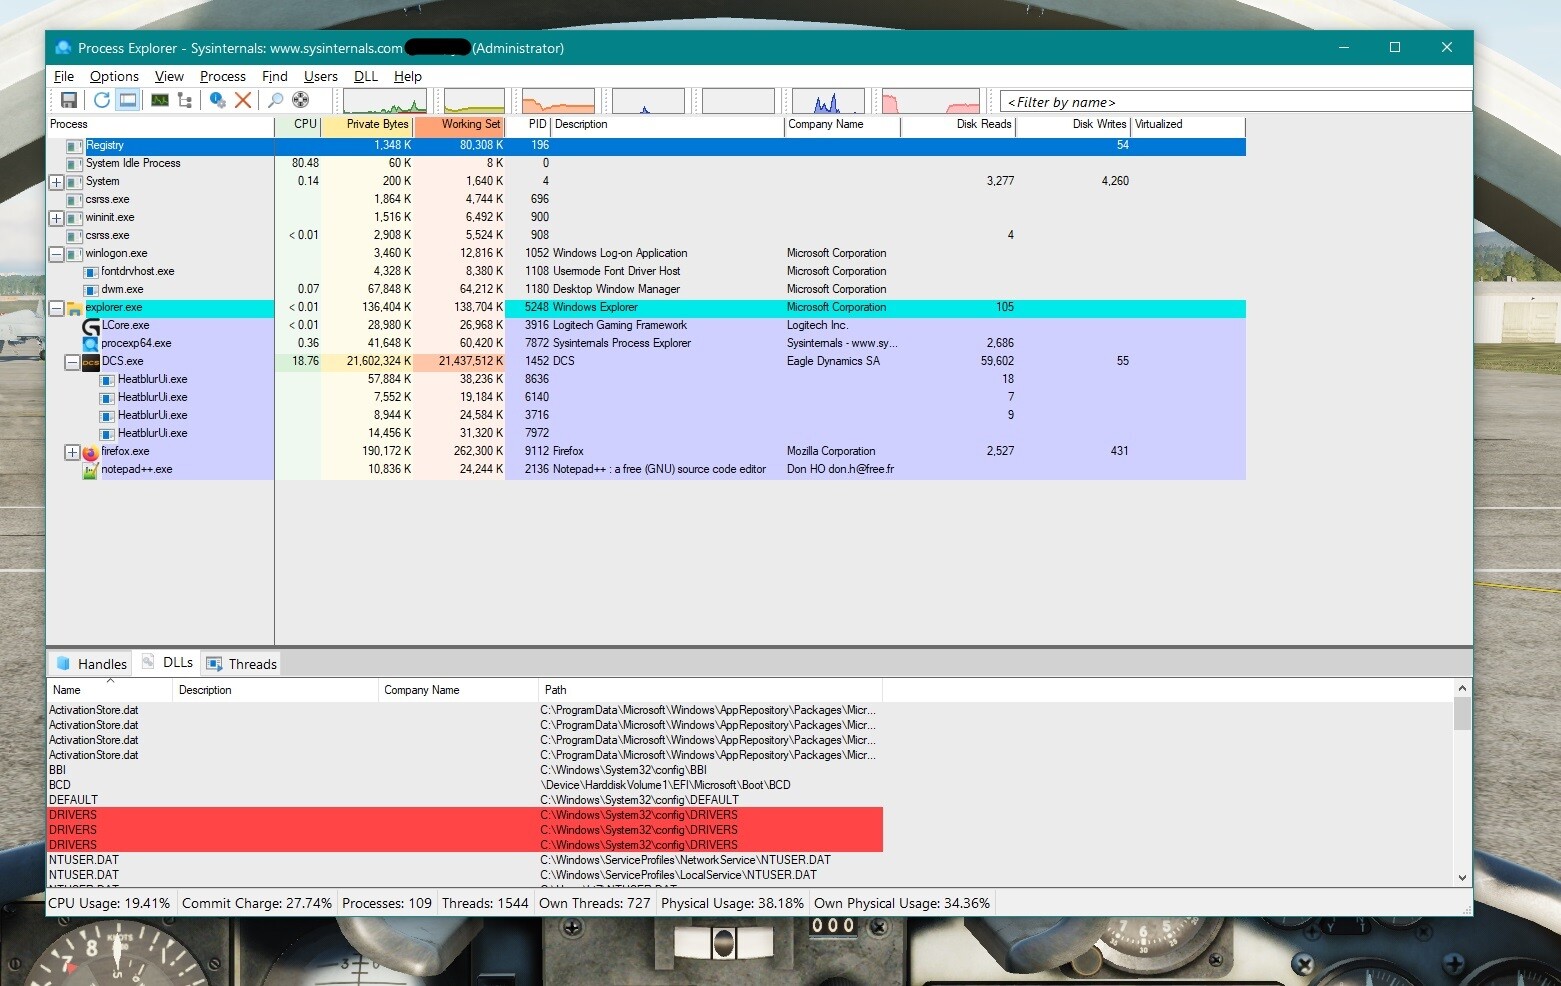1561x986 pixels.
Task: Switch to the Threads tab
Action: pos(241,664)
